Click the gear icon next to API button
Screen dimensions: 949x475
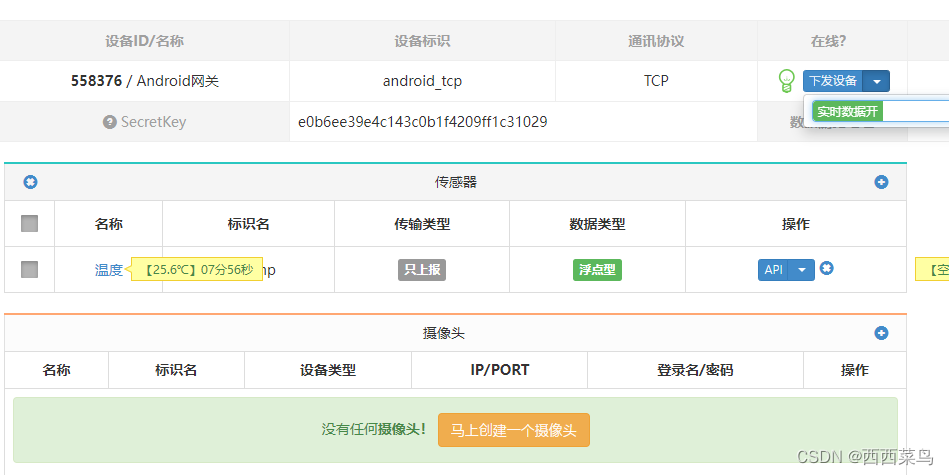pyautogui.click(x=826, y=268)
